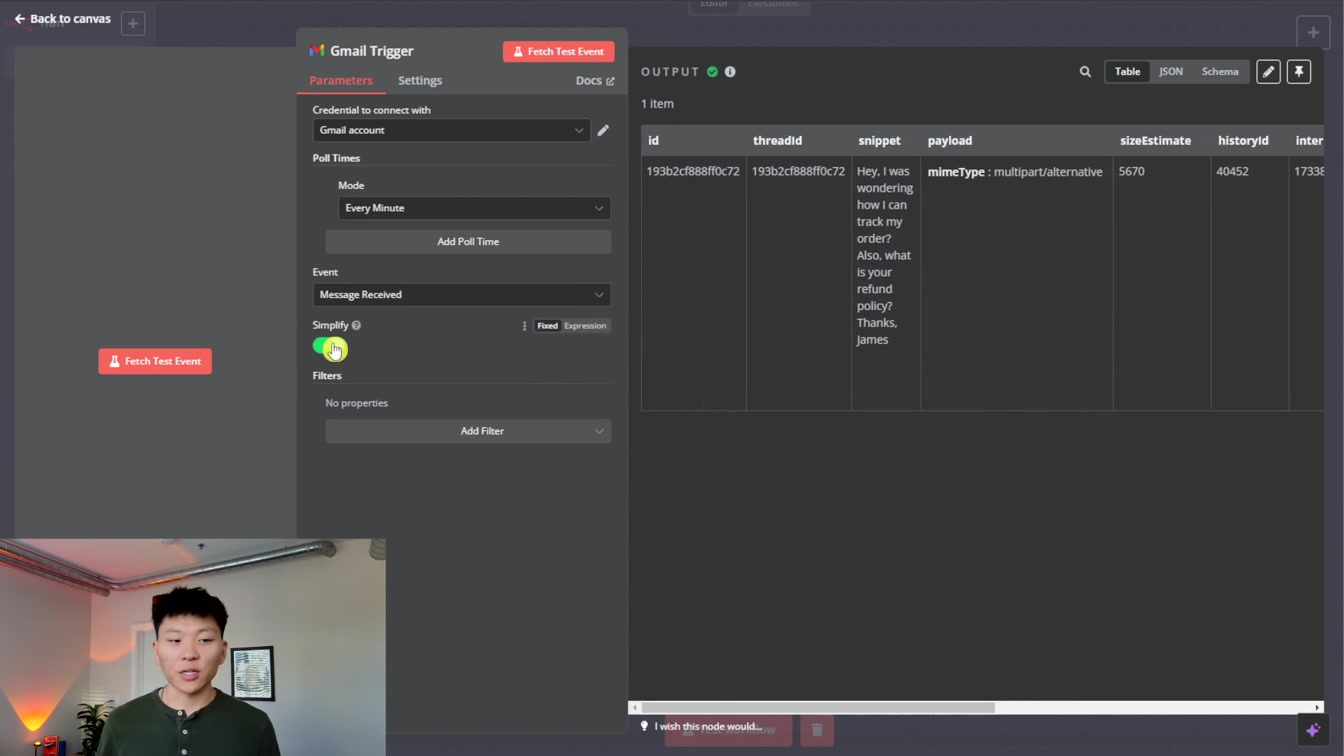Click Fetch Test Event in Gmail Trigger header
Screen dimensions: 1344x756
[559, 51]
